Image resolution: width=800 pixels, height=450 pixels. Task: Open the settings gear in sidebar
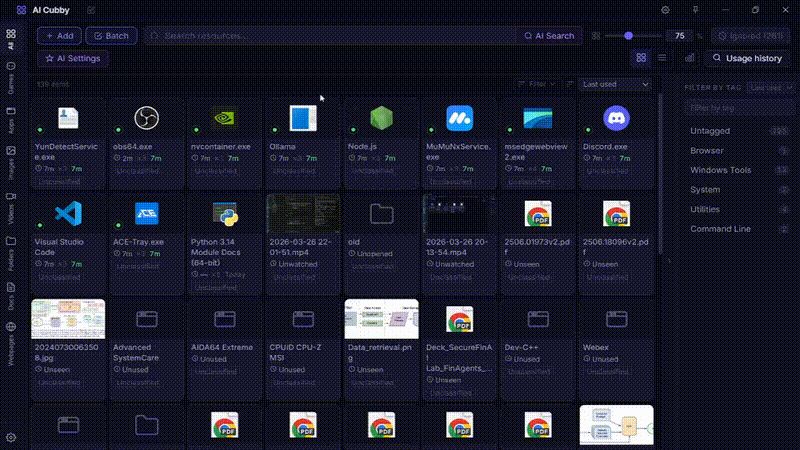click(11, 437)
